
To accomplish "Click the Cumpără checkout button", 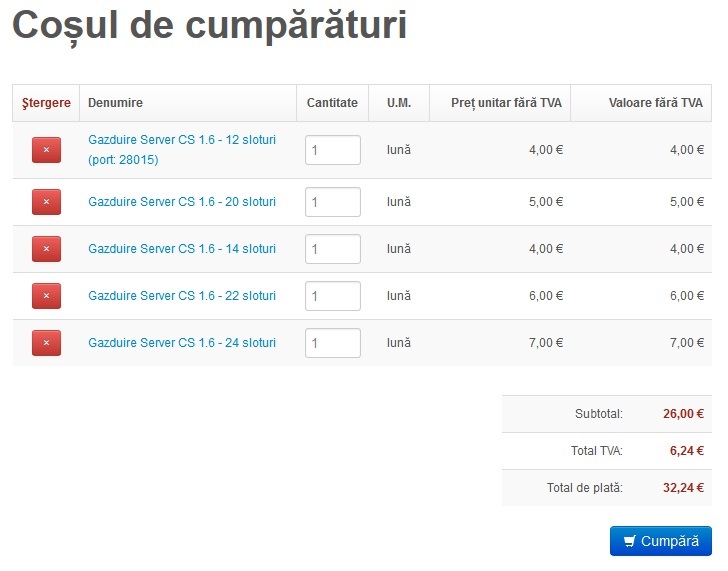I will click(x=661, y=541).
